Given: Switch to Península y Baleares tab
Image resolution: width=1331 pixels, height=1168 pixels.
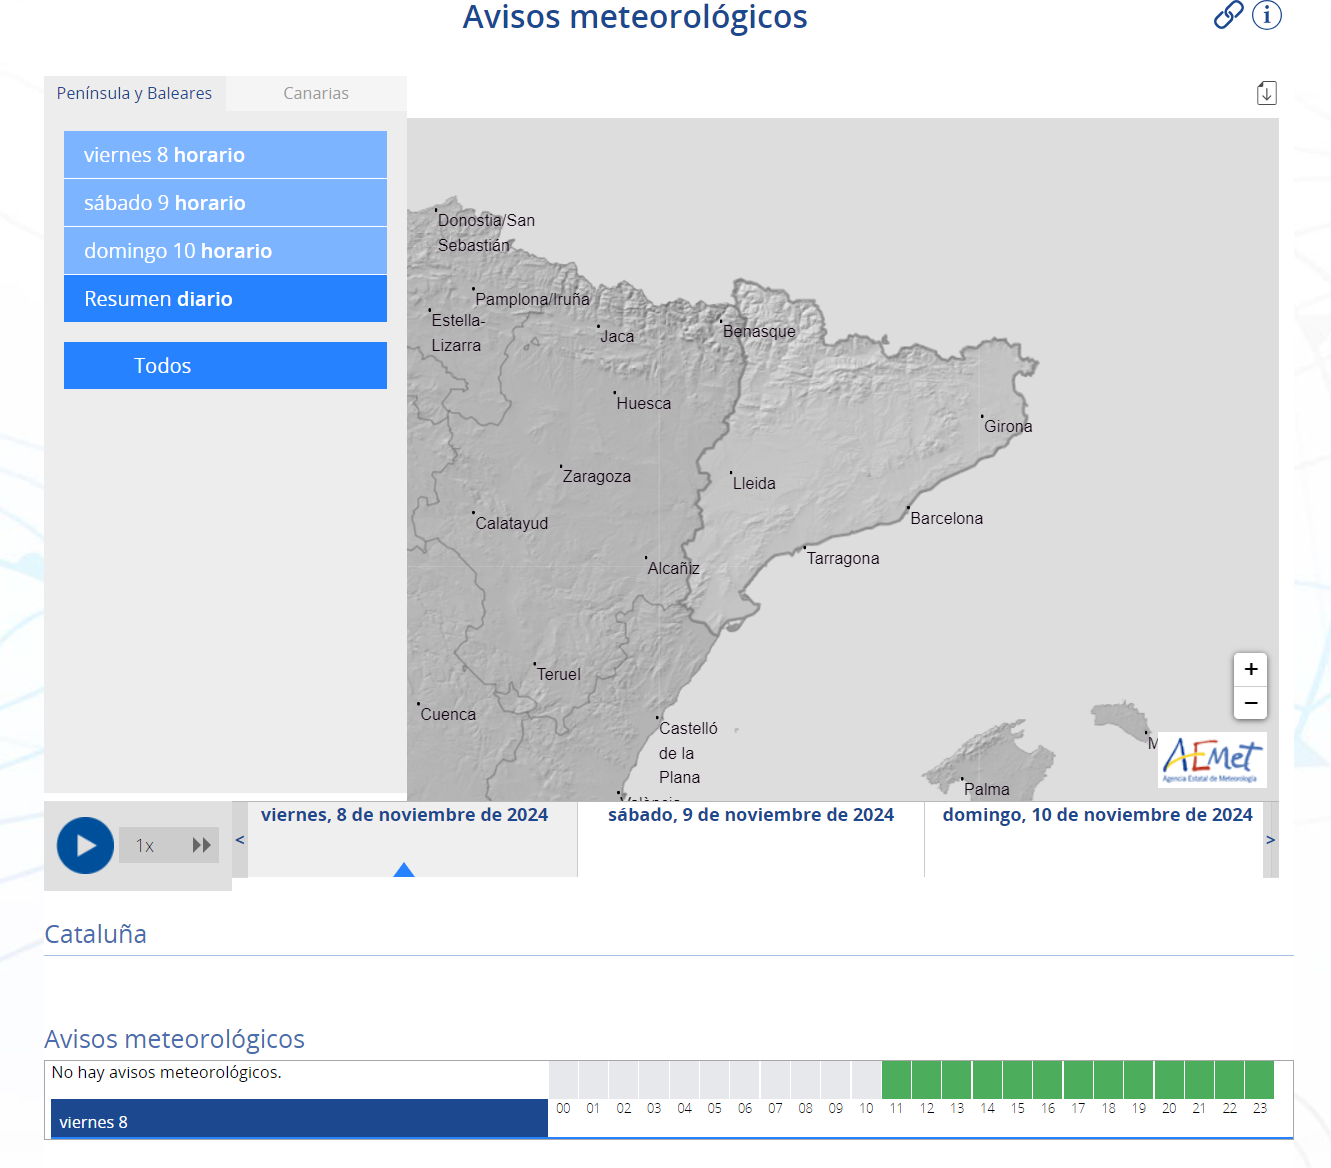Looking at the screenshot, I should (134, 93).
